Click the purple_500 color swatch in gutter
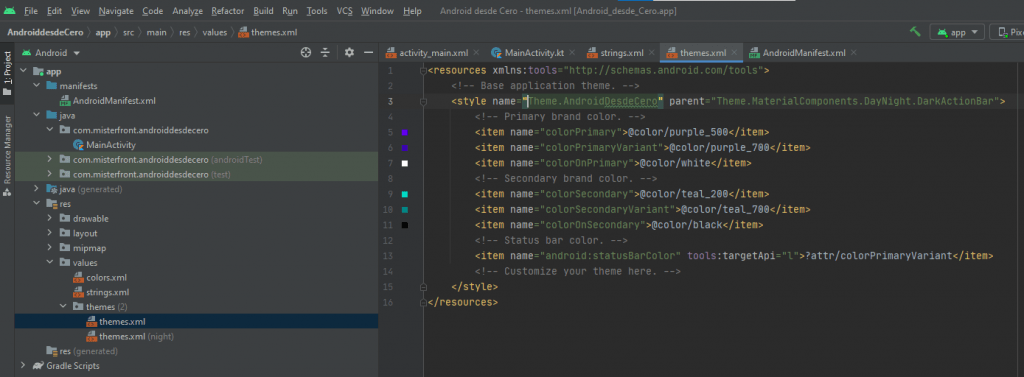Screen dimensions: 1024x377 405,133
